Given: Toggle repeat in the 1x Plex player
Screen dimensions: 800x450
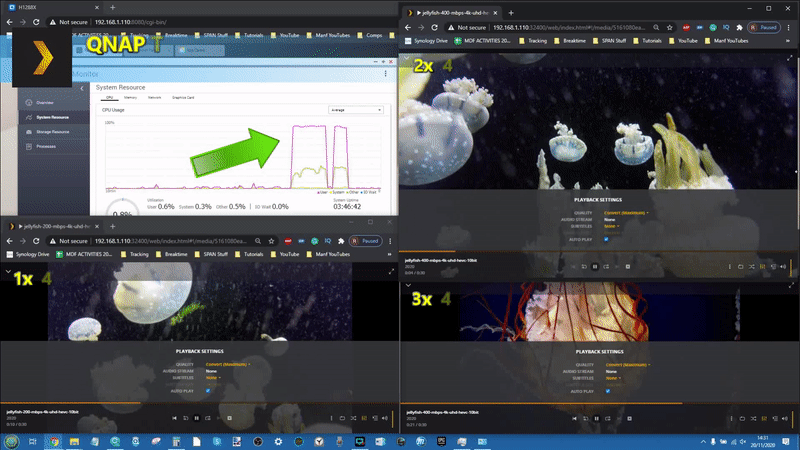Looking at the screenshot, I should pos(342,418).
